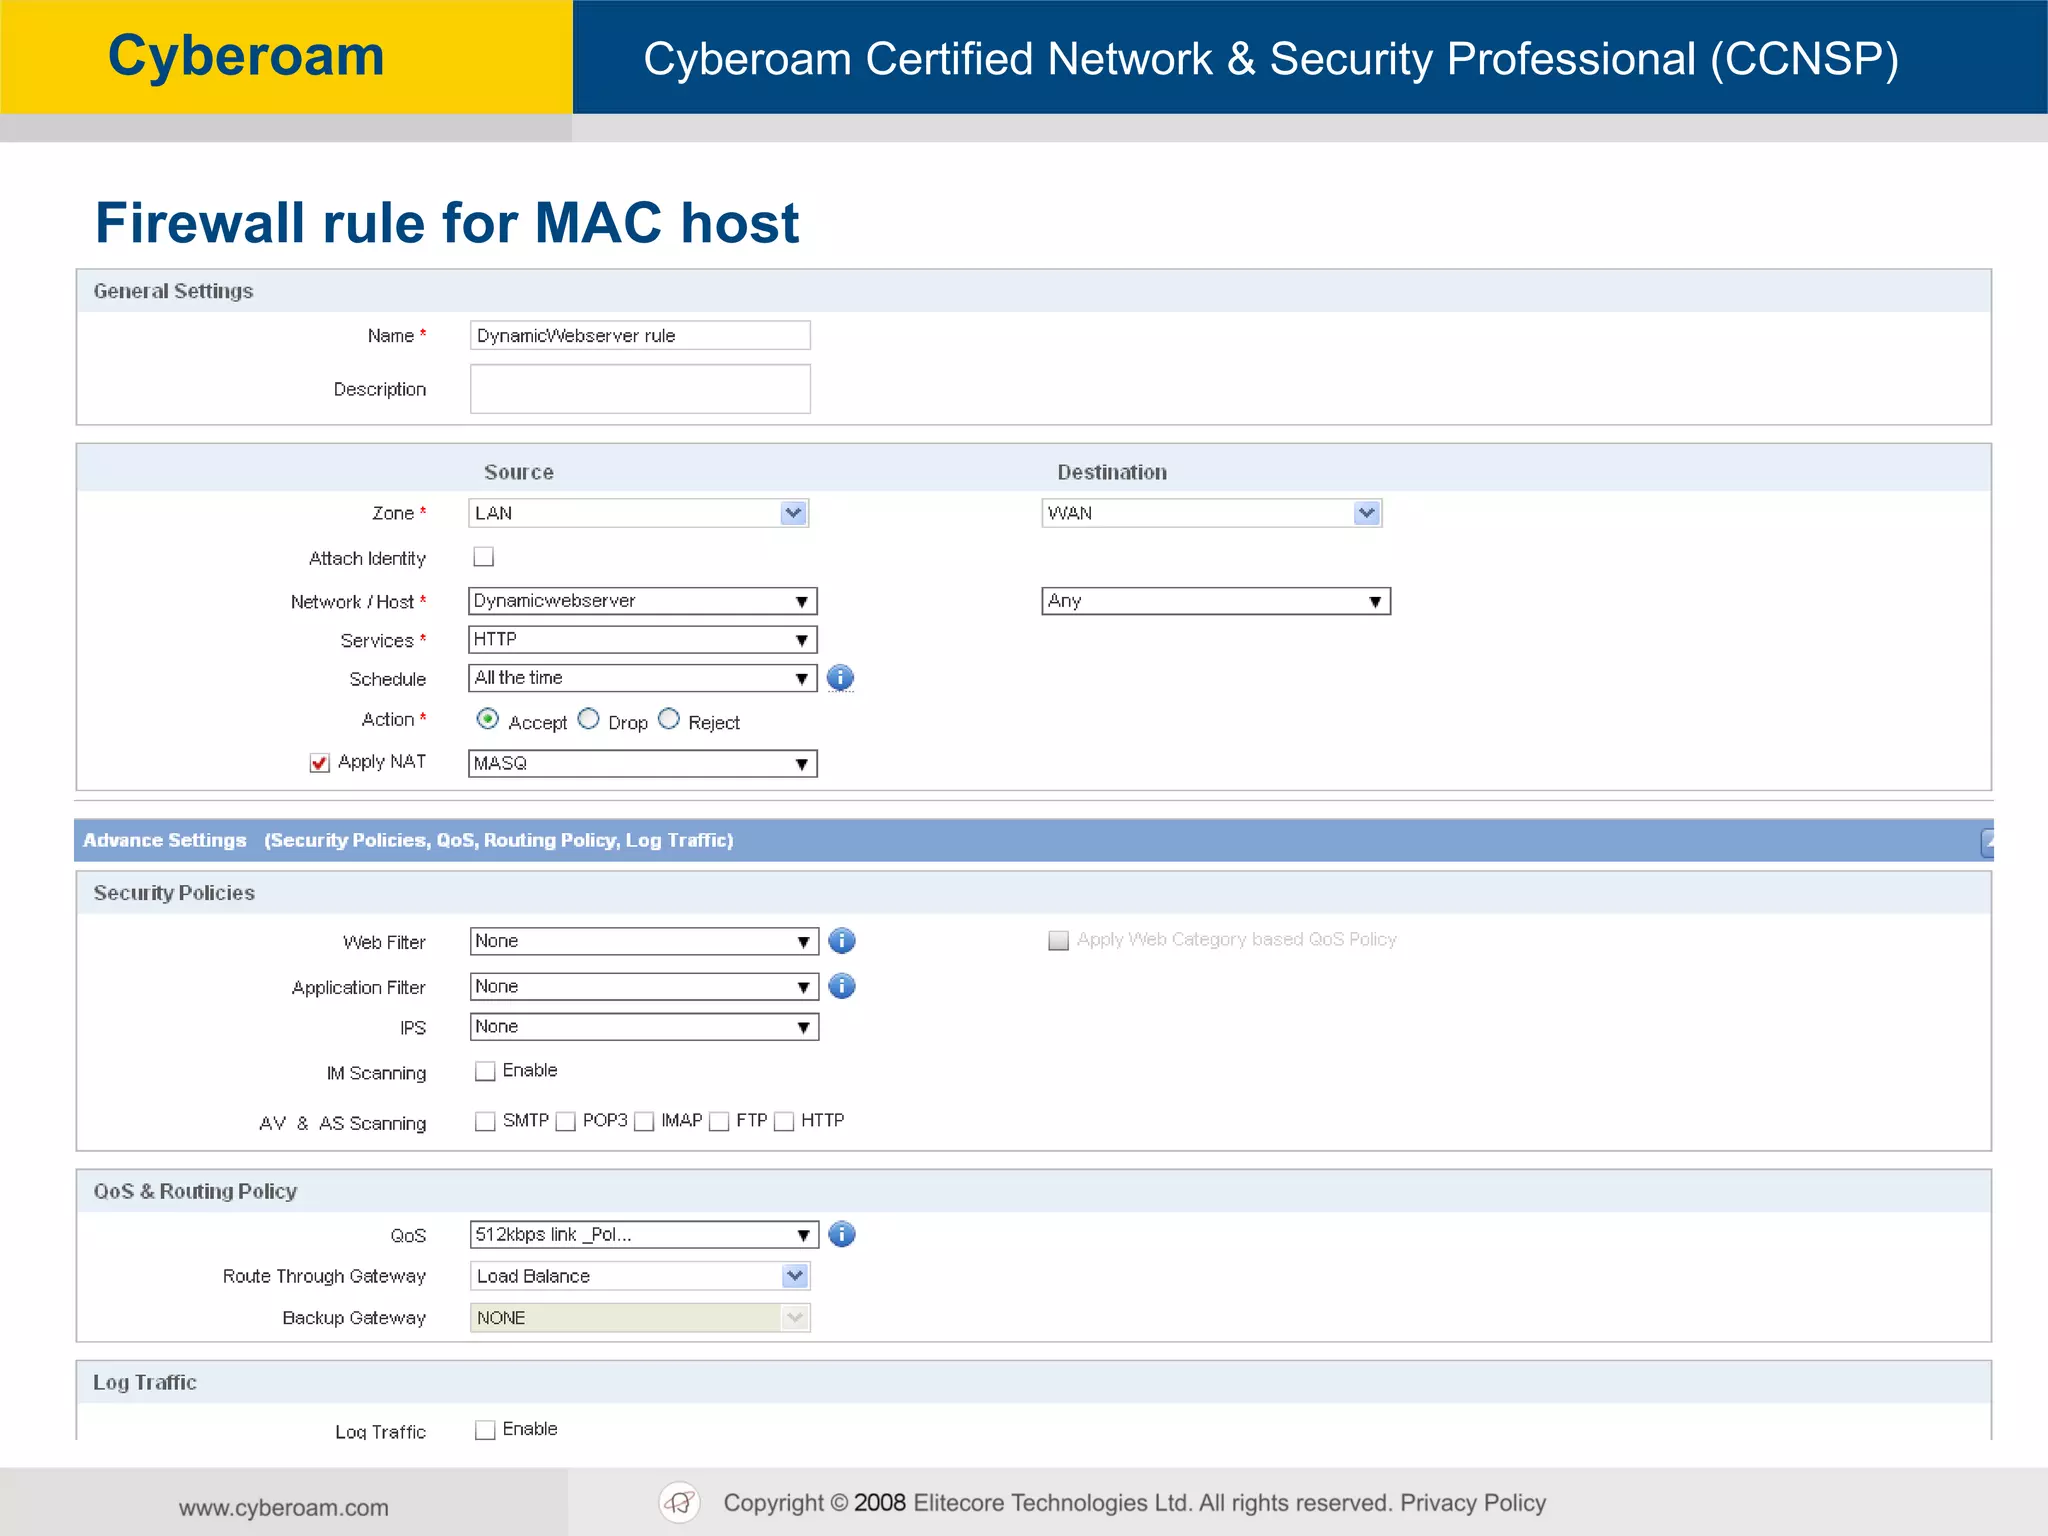Check SMTP under AV & AS Scanning

click(x=485, y=1121)
